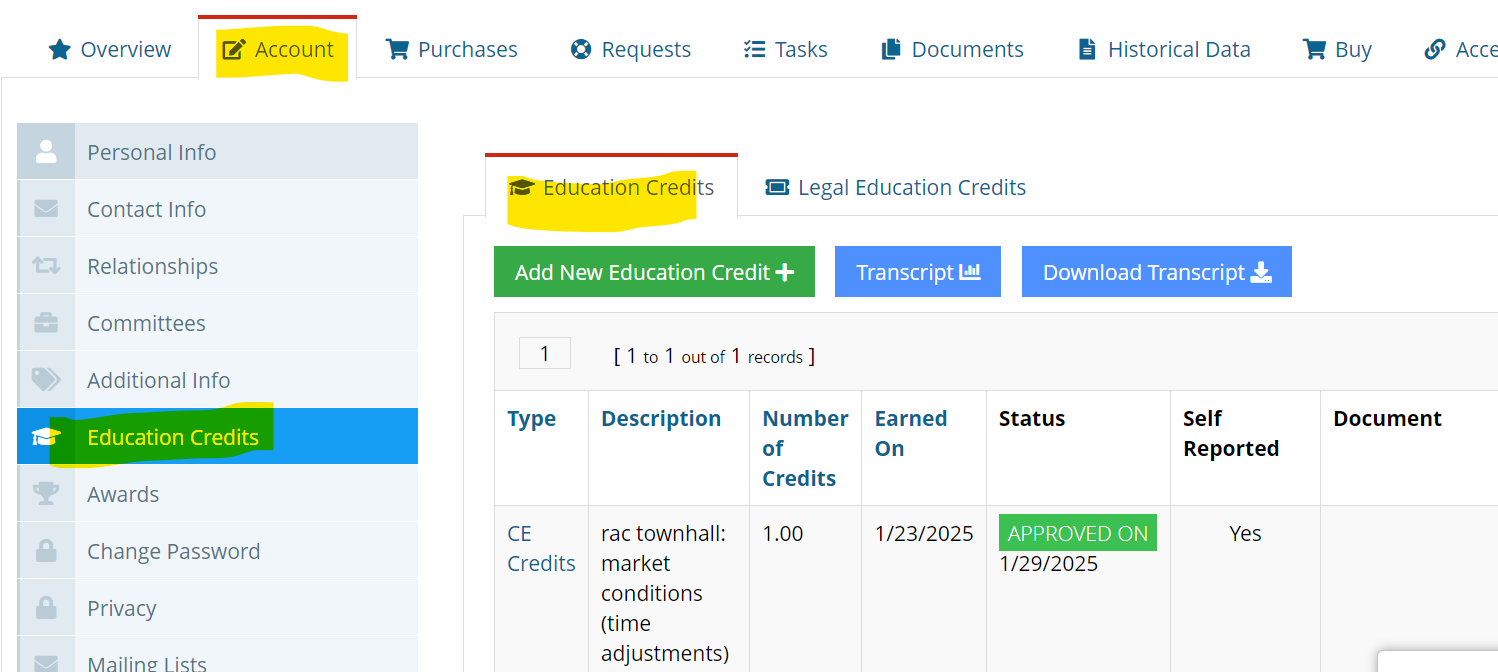The height and width of the screenshot is (672, 1498).
Task: Sort by Earned On column header
Action: (910, 433)
